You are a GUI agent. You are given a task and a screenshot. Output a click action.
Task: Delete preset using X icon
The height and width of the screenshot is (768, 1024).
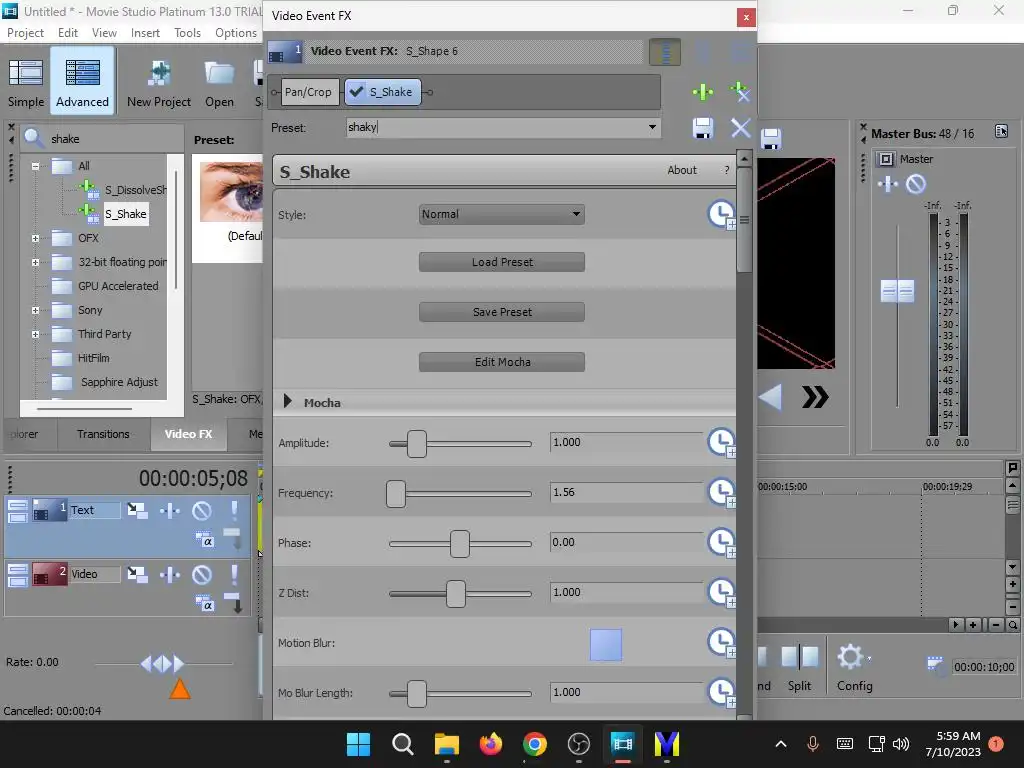tap(740, 128)
